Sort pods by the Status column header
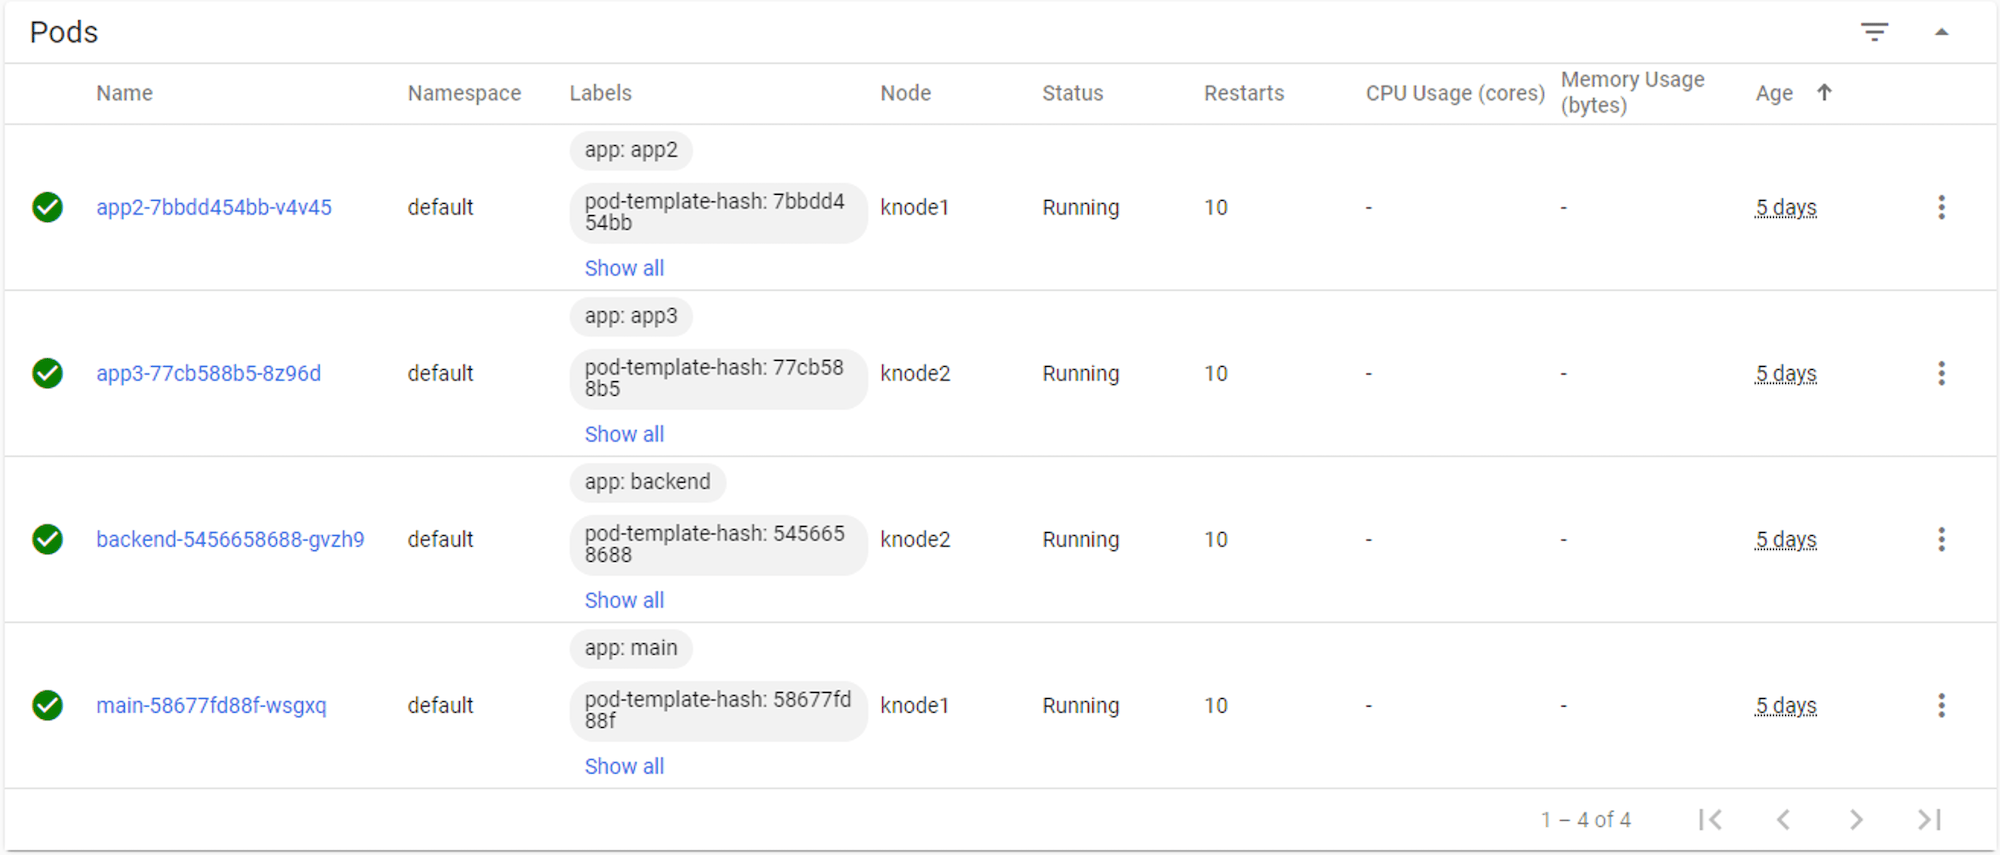 (x=1072, y=92)
